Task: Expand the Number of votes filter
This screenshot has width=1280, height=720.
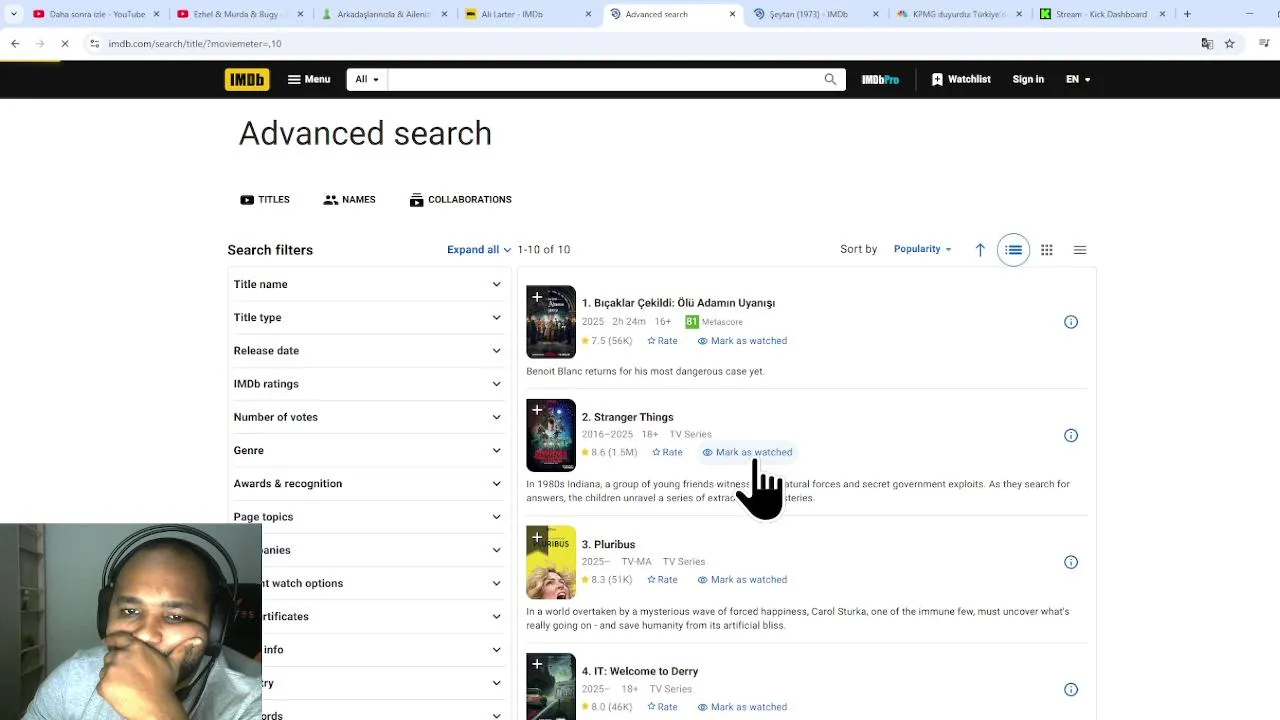Action: point(368,417)
